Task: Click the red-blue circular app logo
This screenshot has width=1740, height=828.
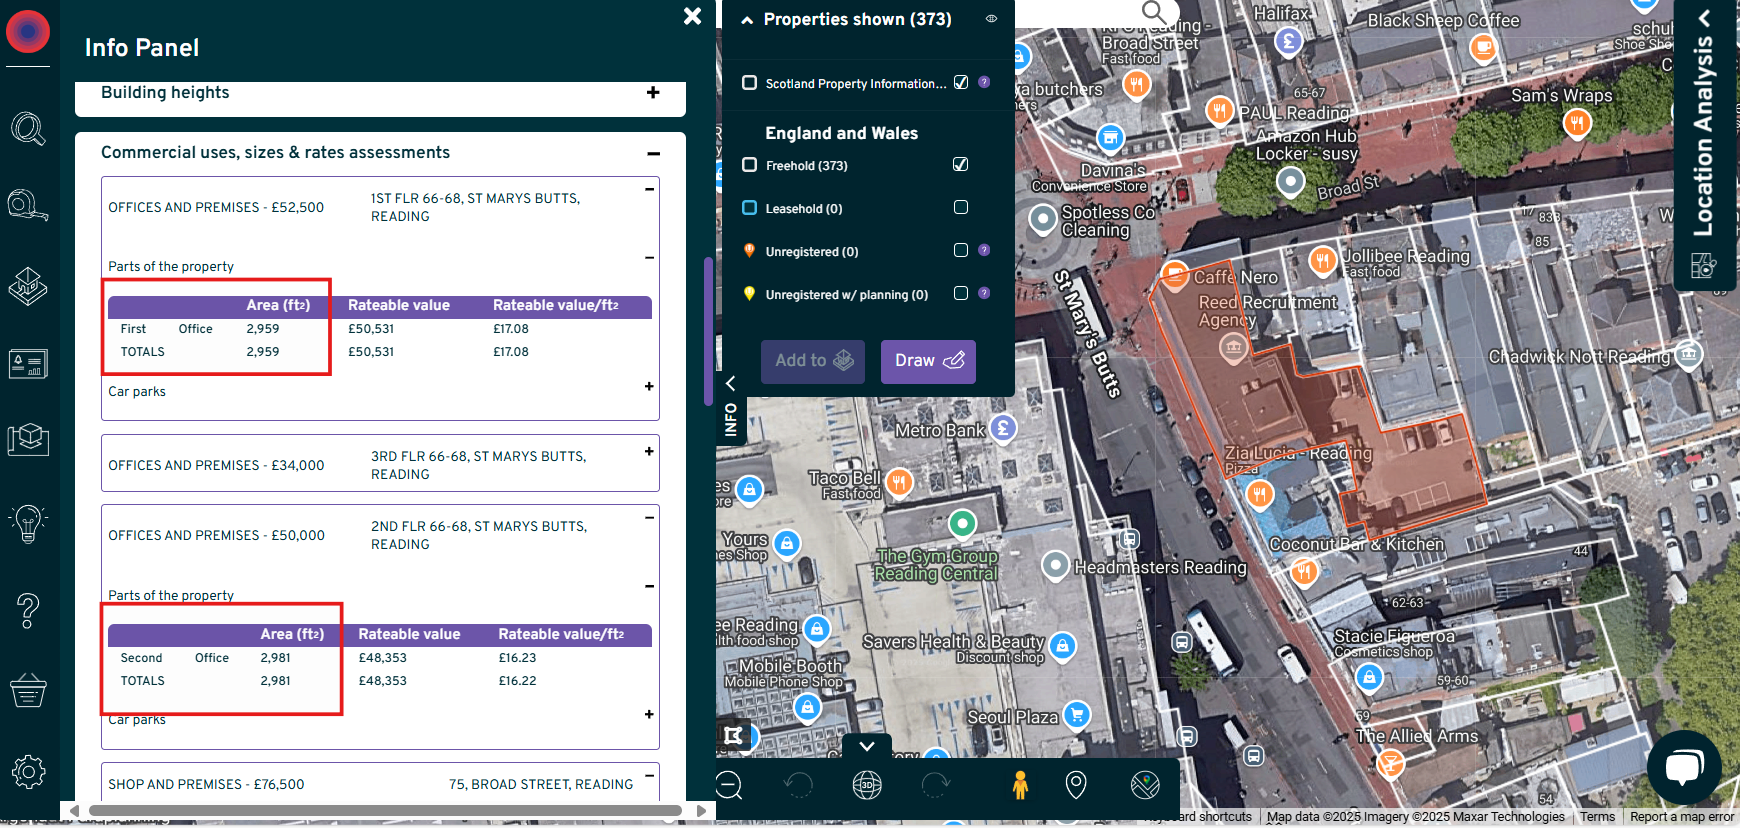Action: (x=28, y=32)
